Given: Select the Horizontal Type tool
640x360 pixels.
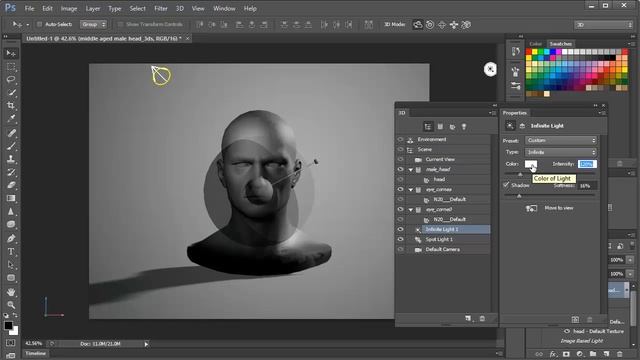Looking at the screenshot, I should [x=11, y=252].
